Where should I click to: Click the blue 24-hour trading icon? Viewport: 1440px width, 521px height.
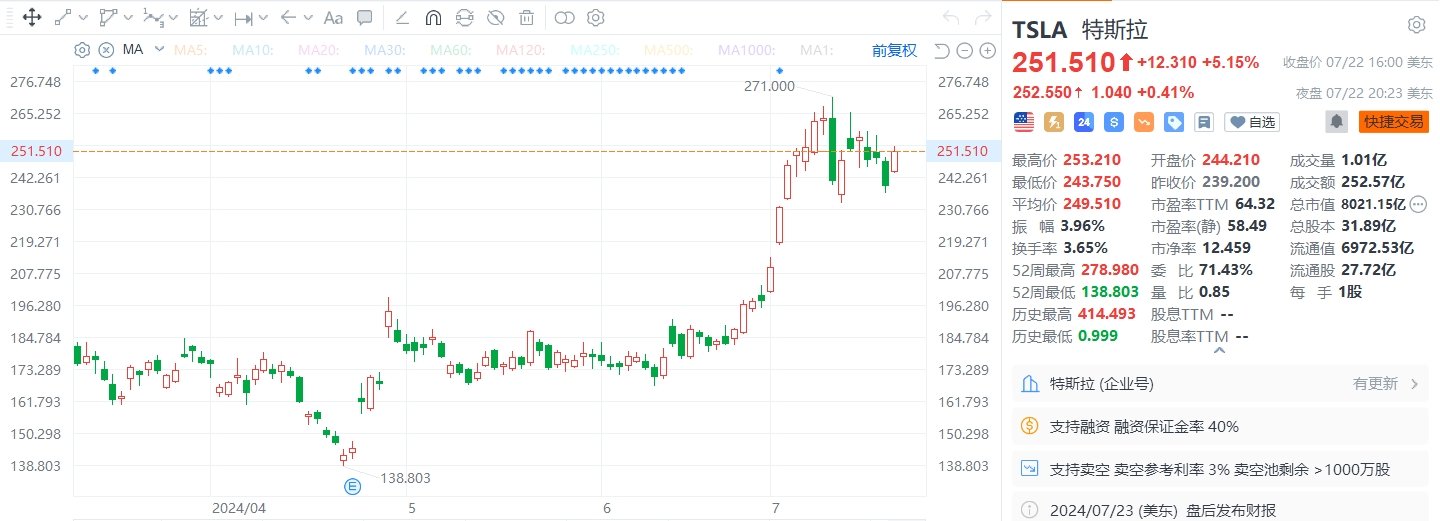coord(1084,122)
